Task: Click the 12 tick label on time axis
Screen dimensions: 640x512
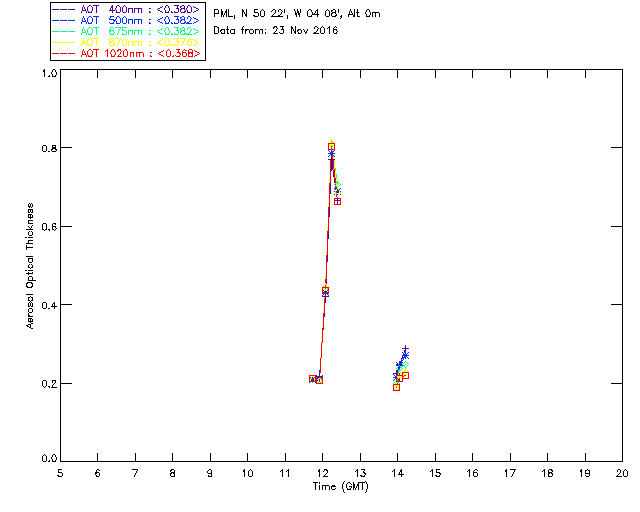Action: 323,474
